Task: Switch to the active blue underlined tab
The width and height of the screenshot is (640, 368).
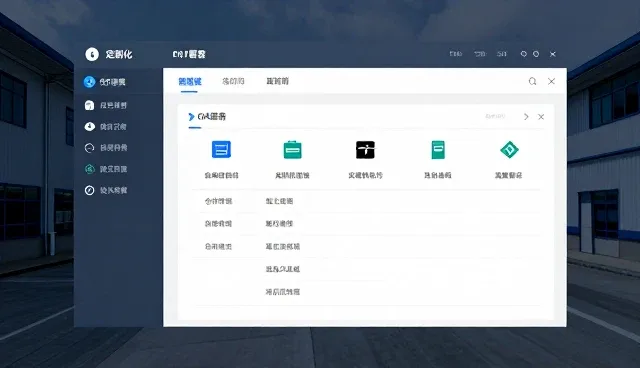Action: [x=190, y=81]
